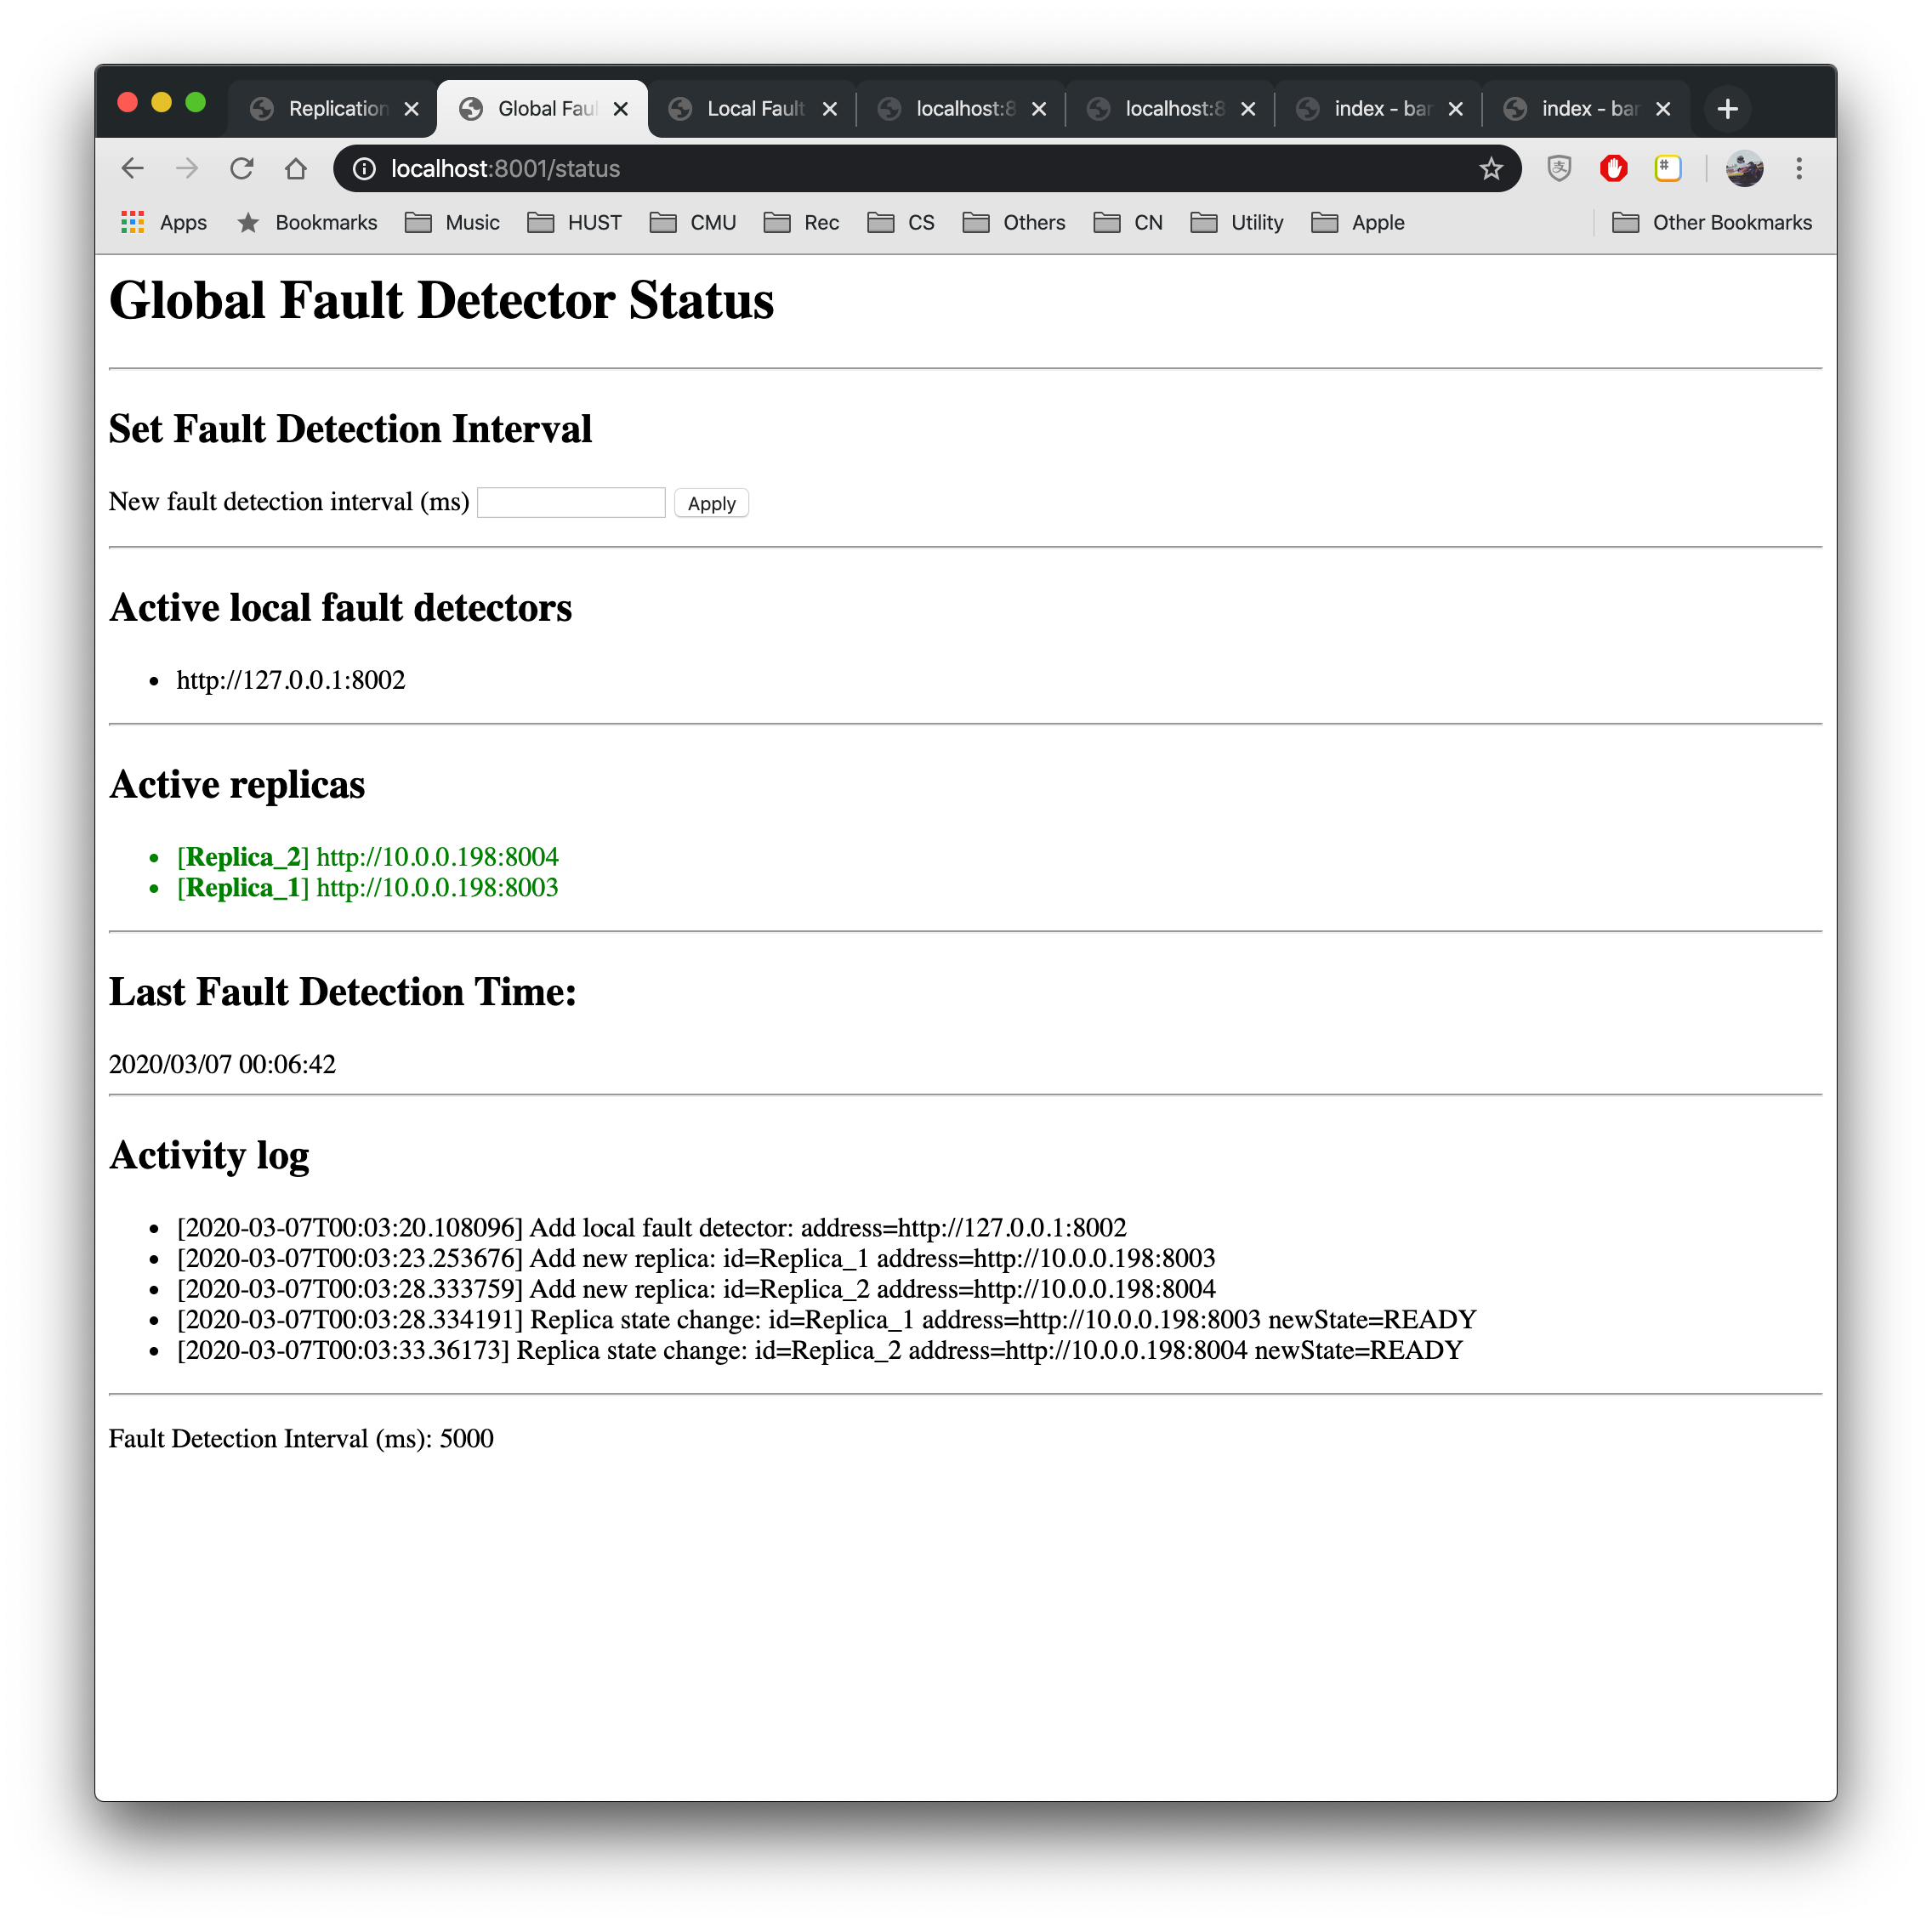Image resolution: width=1932 pixels, height=1927 pixels.
Task: Click the timestamp 2020/03/07 00:06:42
Action: 222,1064
